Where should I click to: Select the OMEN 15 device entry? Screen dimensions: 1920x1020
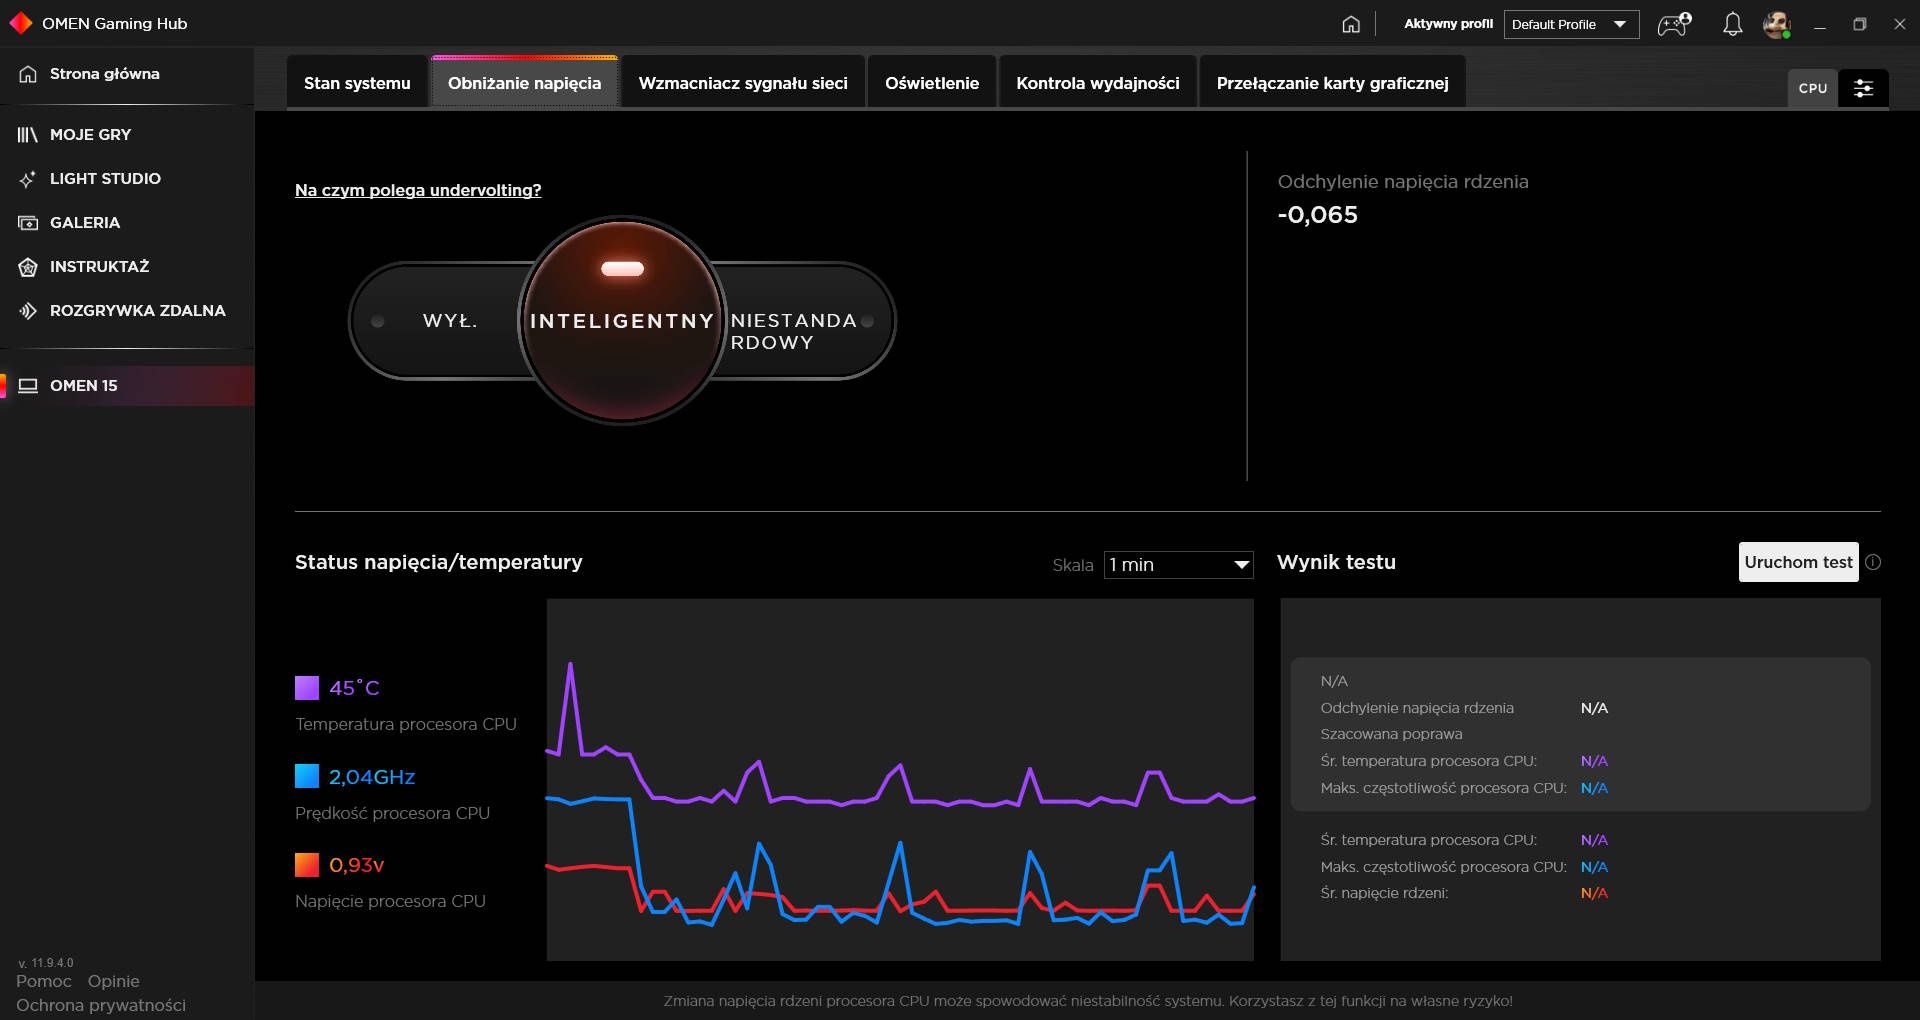click(x=127, y=386)
